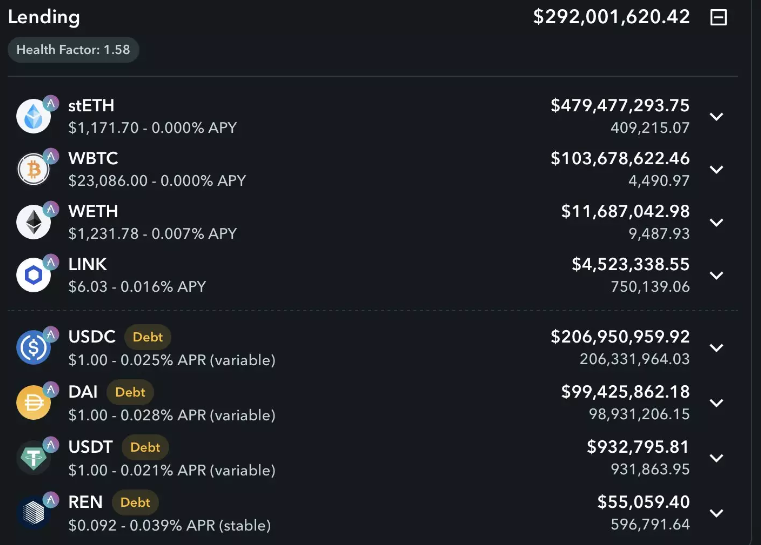Click the REN token icon
The image size is (761, 545).
pyautogui.click(x=34, y=512)
